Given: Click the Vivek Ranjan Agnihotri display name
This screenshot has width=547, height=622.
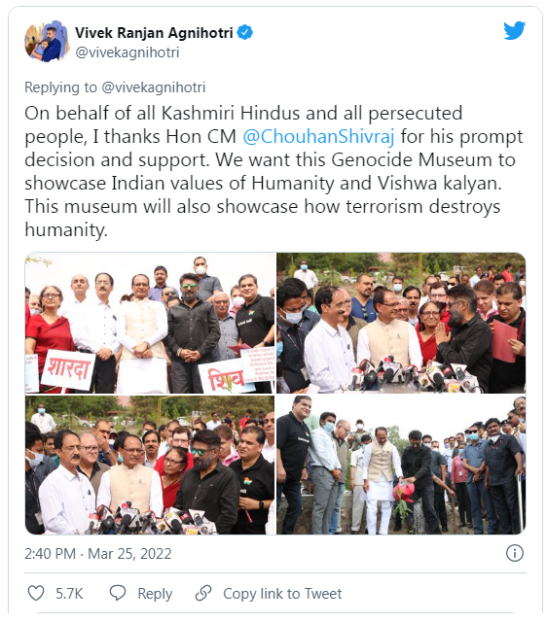Looking at the screenshot, I should [154, 33].
